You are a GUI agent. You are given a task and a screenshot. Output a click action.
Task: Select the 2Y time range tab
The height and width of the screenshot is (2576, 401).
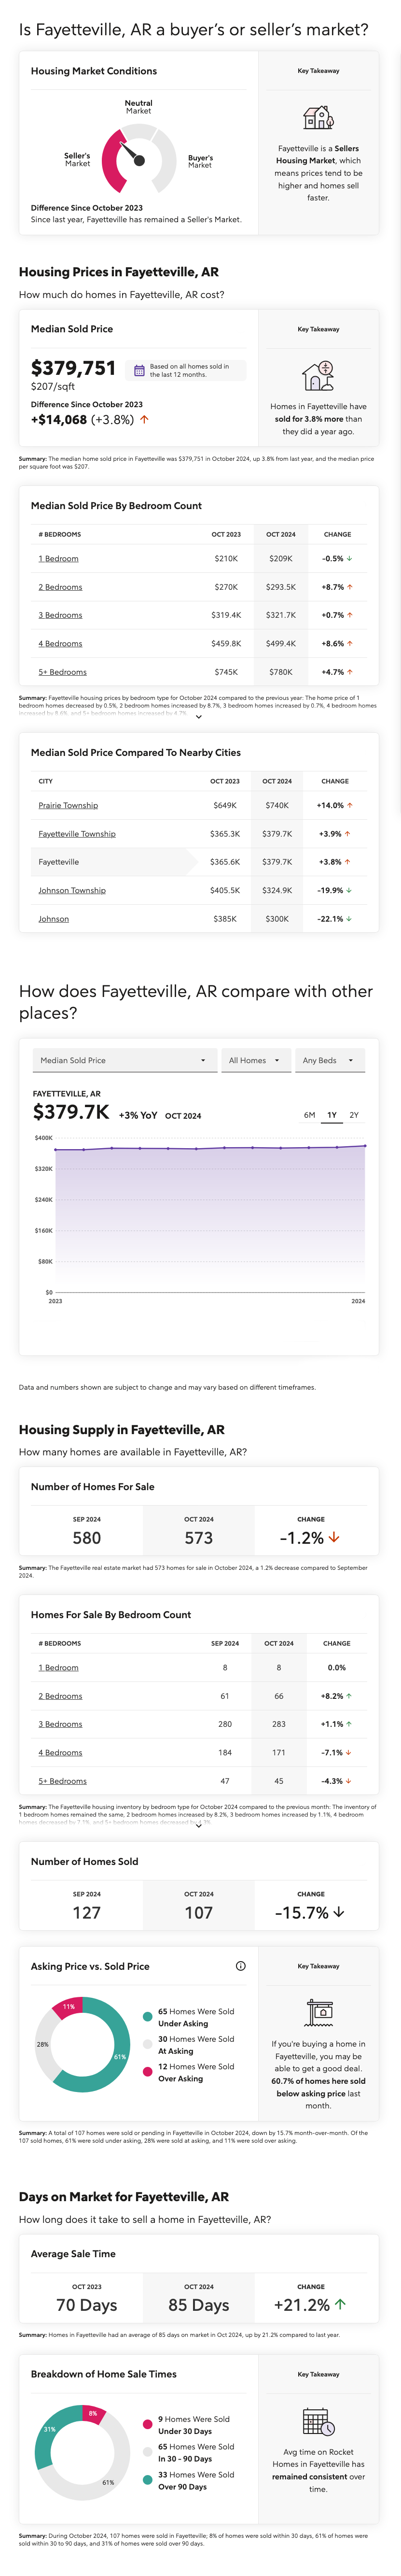coord(355,1113)
